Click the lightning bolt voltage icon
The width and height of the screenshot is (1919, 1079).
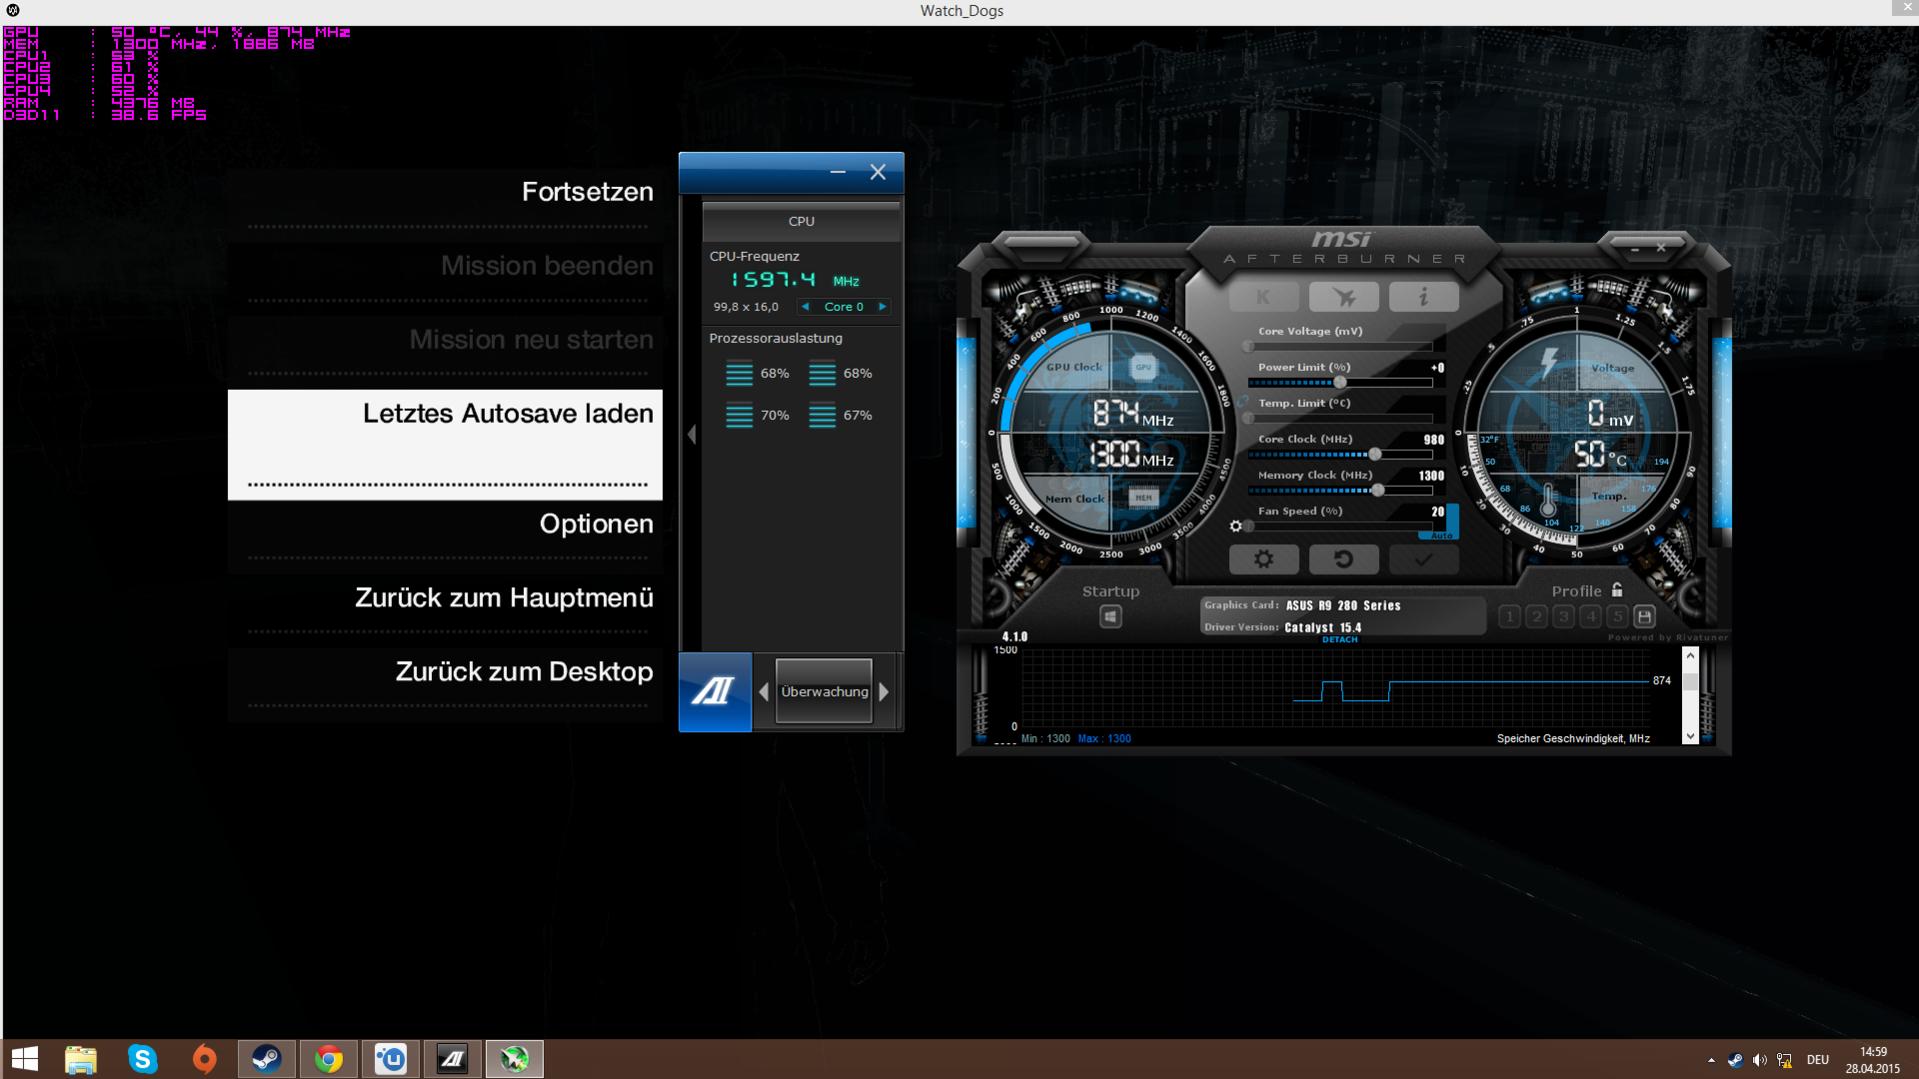click(x=1549, y=361)
